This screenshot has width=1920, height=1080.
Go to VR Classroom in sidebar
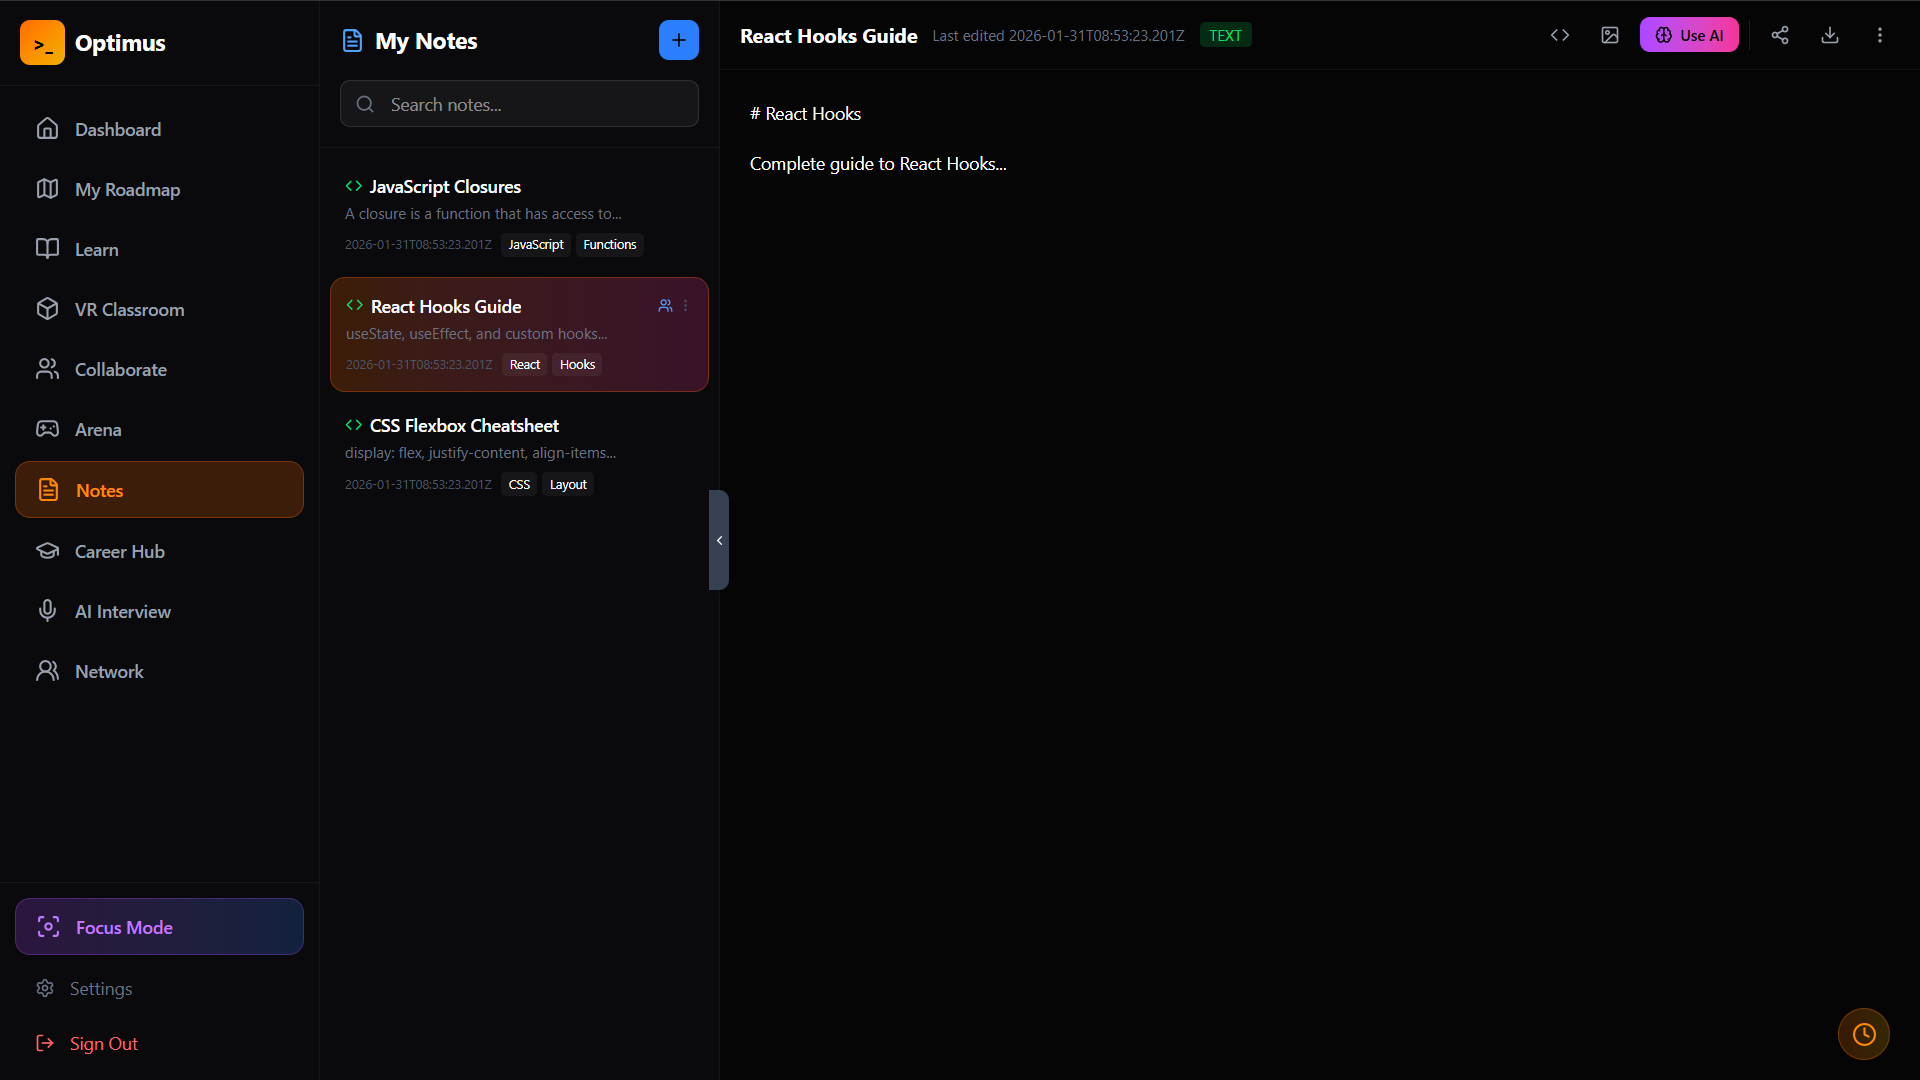click(x=129, y=309)
